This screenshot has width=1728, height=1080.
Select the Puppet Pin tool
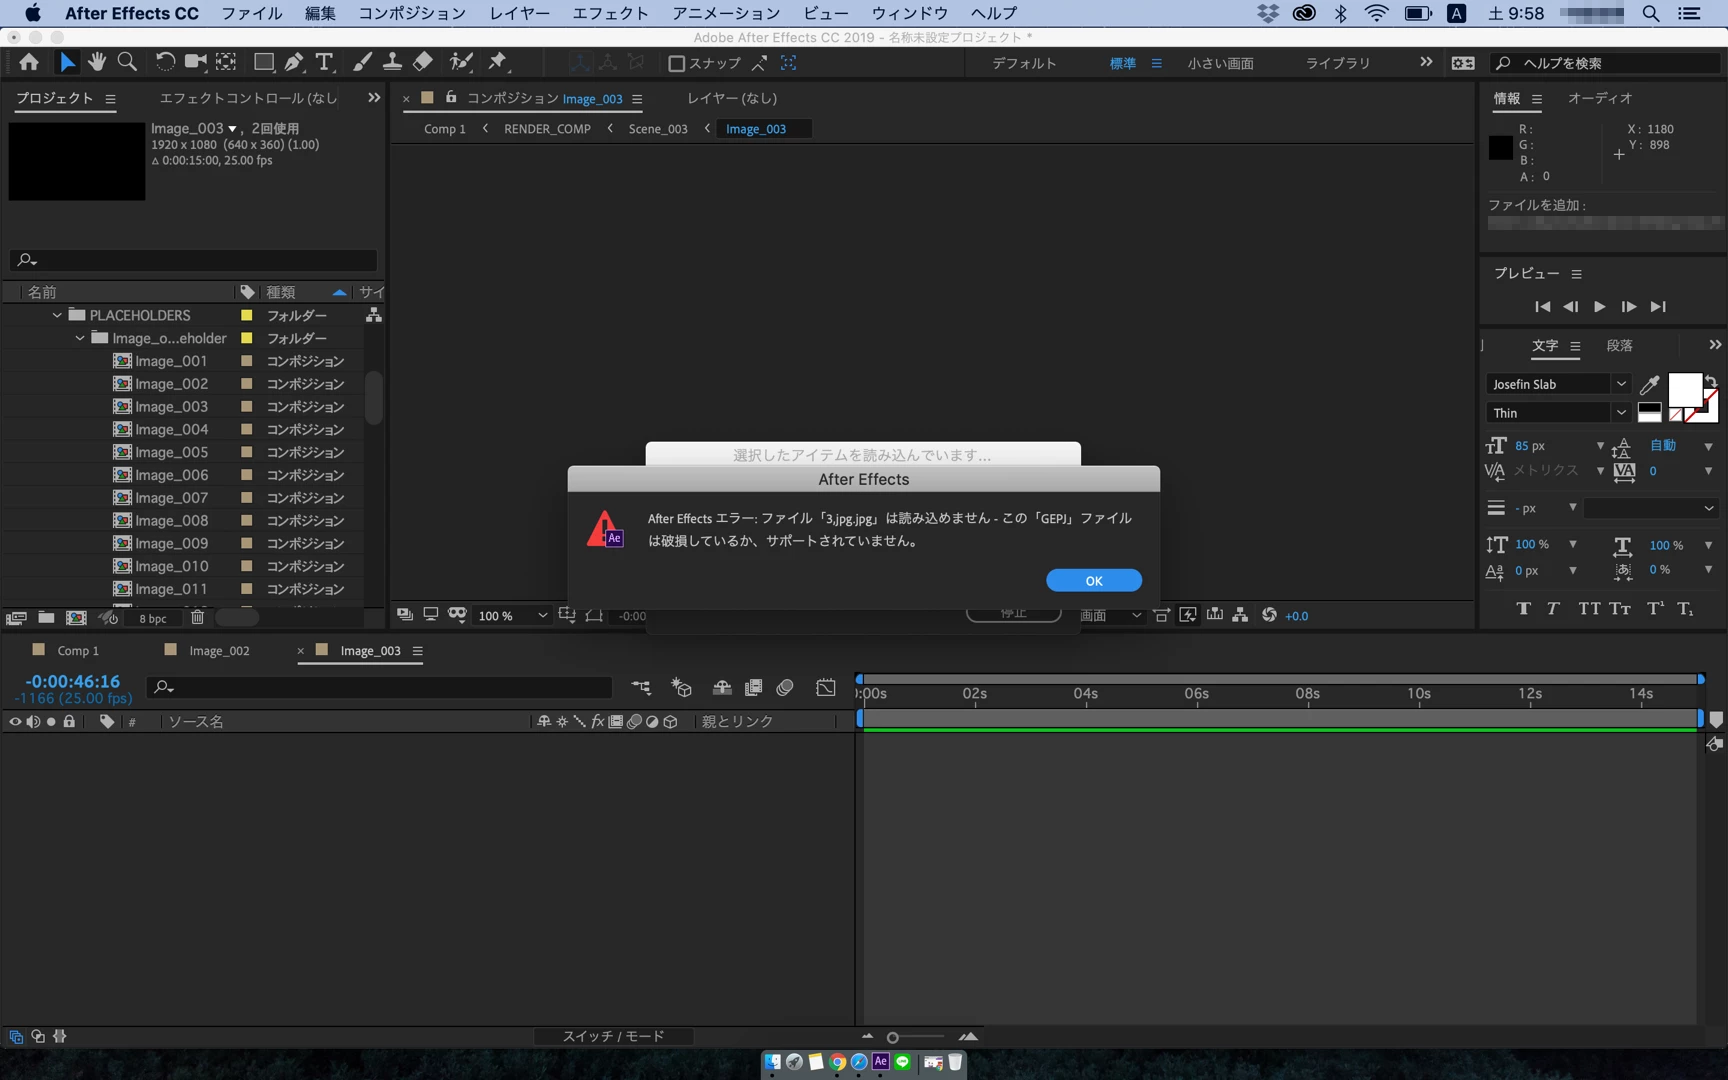pyautogui.click(x=497, y=62)
